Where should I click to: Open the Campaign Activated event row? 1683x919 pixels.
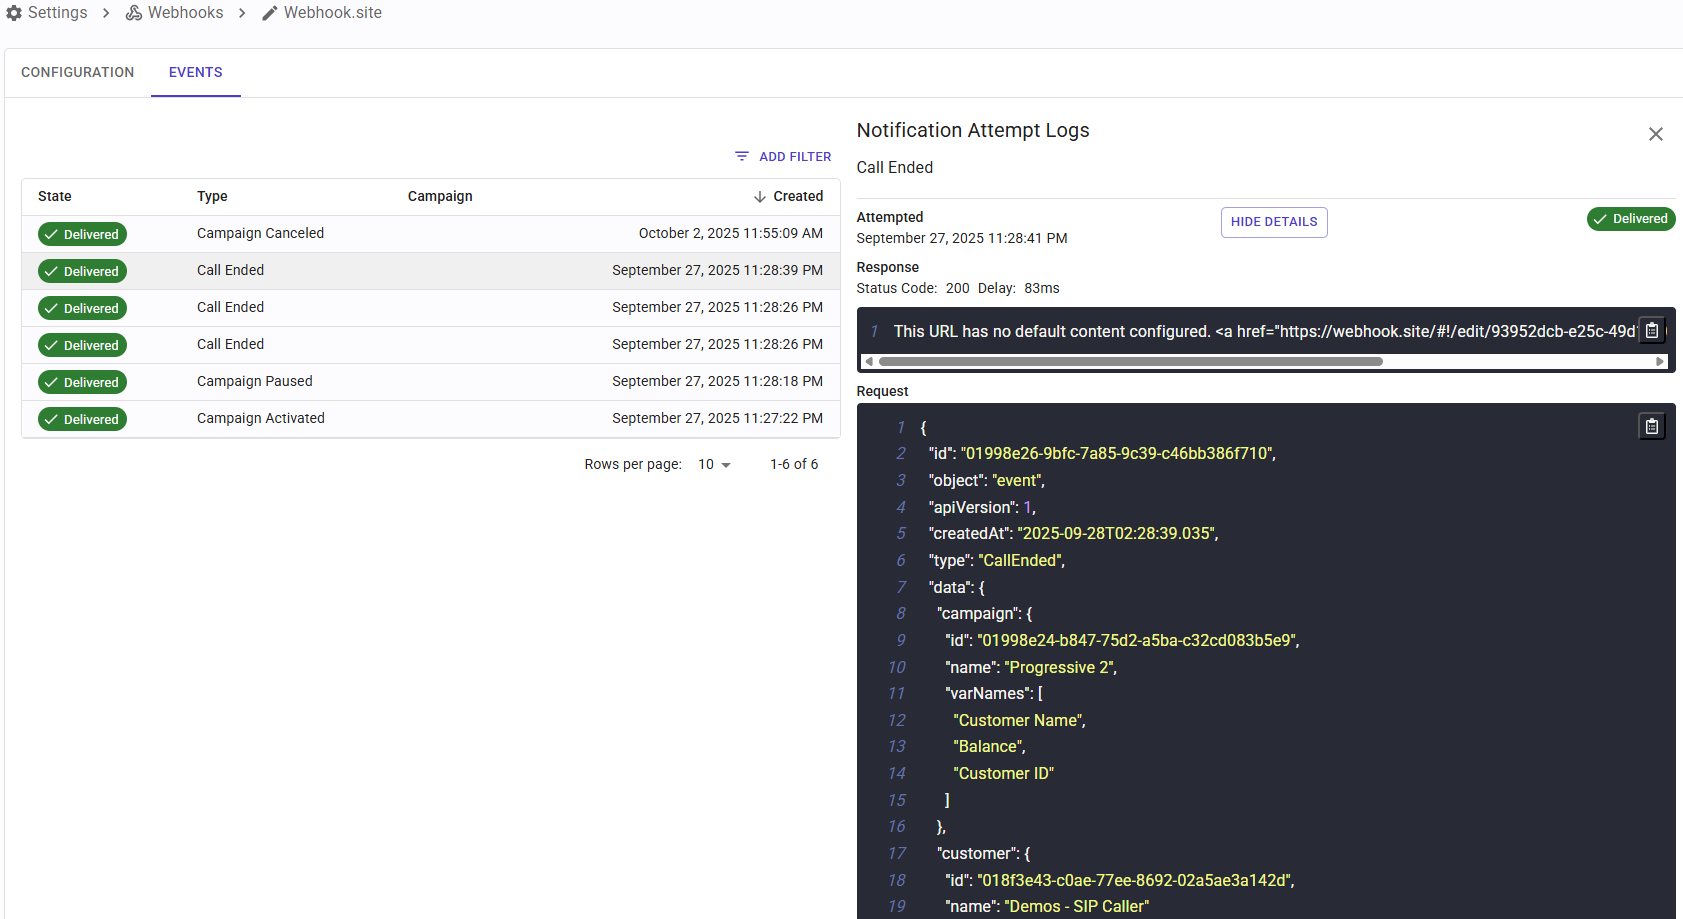click(430, 419)
